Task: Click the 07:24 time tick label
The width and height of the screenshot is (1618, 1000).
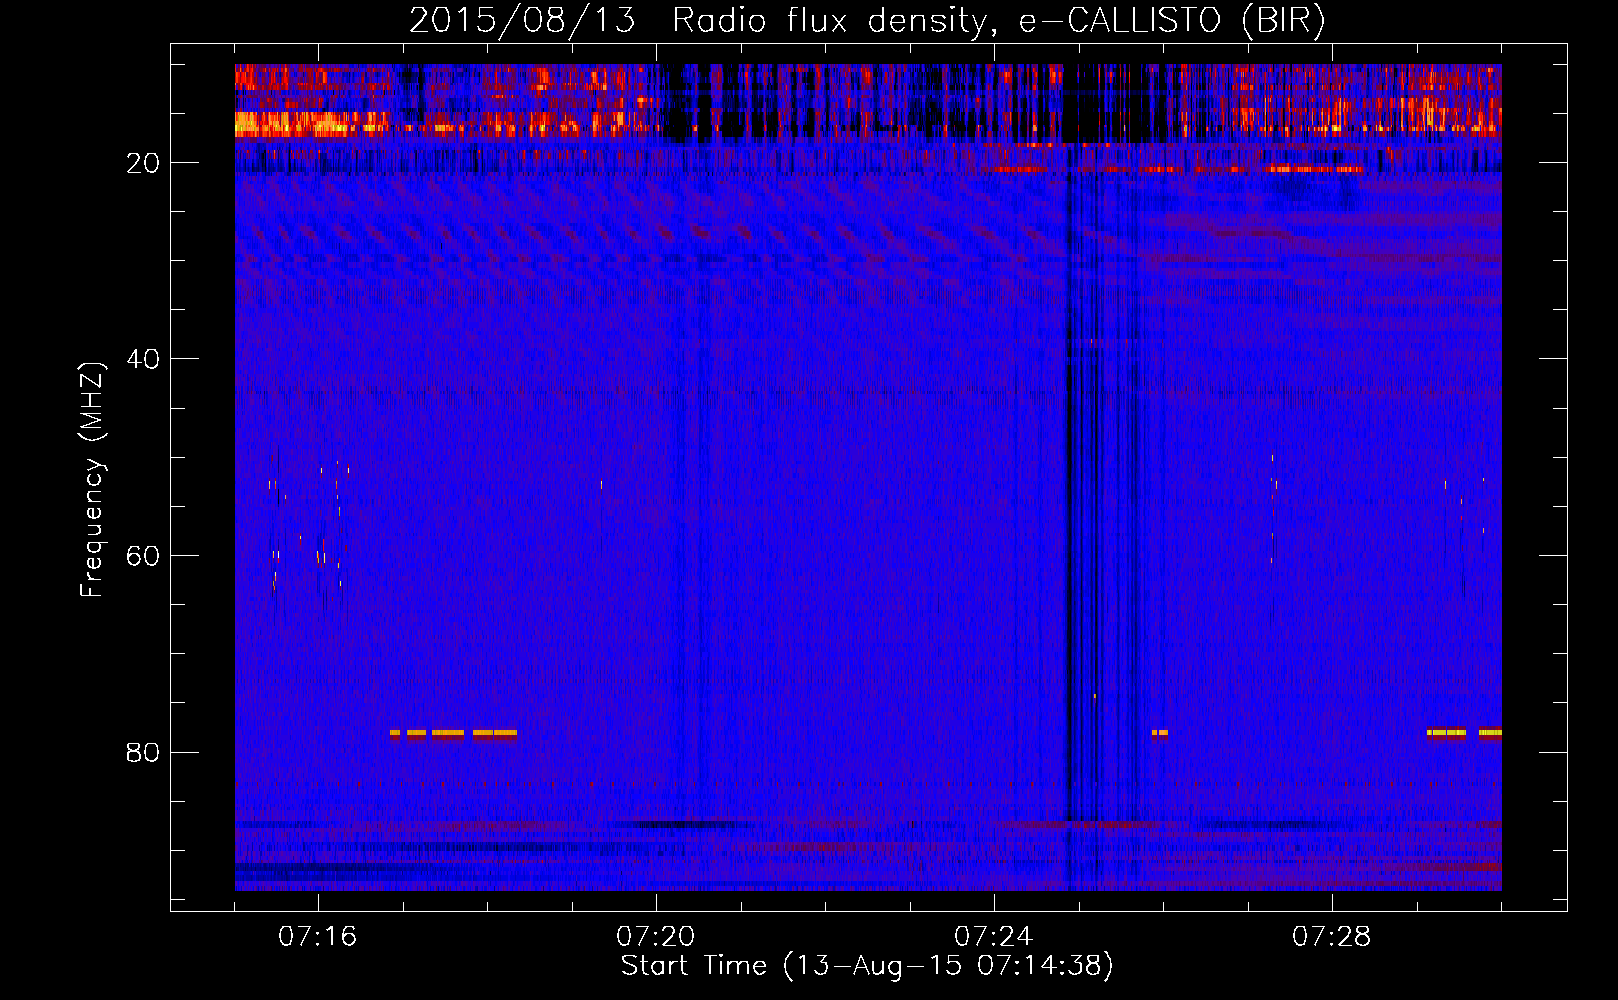Action: [x=994, y=937]
